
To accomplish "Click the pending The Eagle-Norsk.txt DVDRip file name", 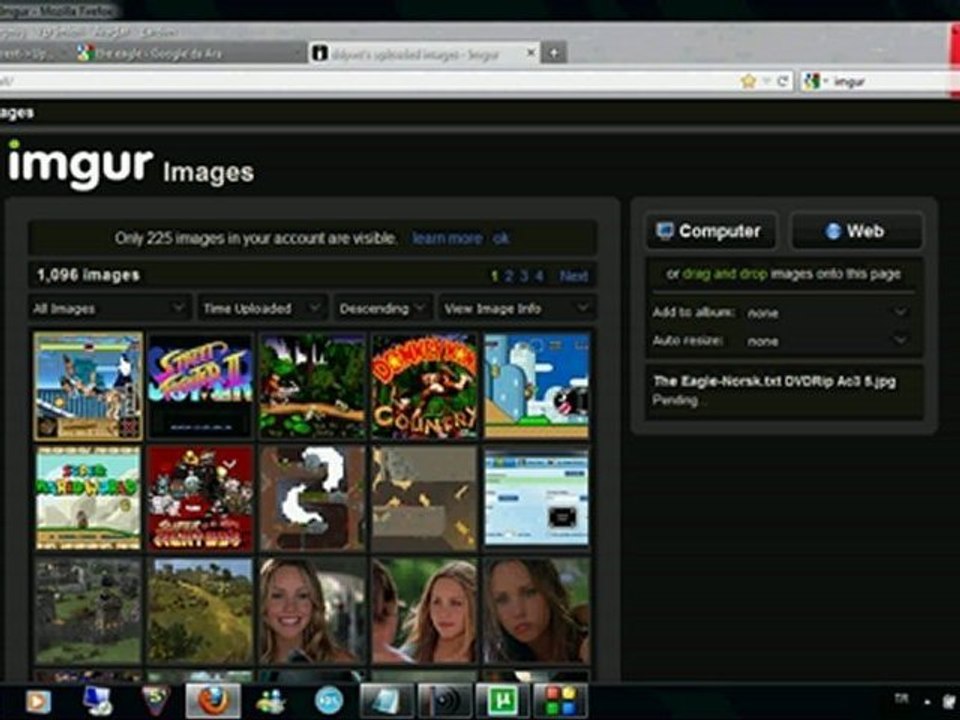I will click(774, 381).
